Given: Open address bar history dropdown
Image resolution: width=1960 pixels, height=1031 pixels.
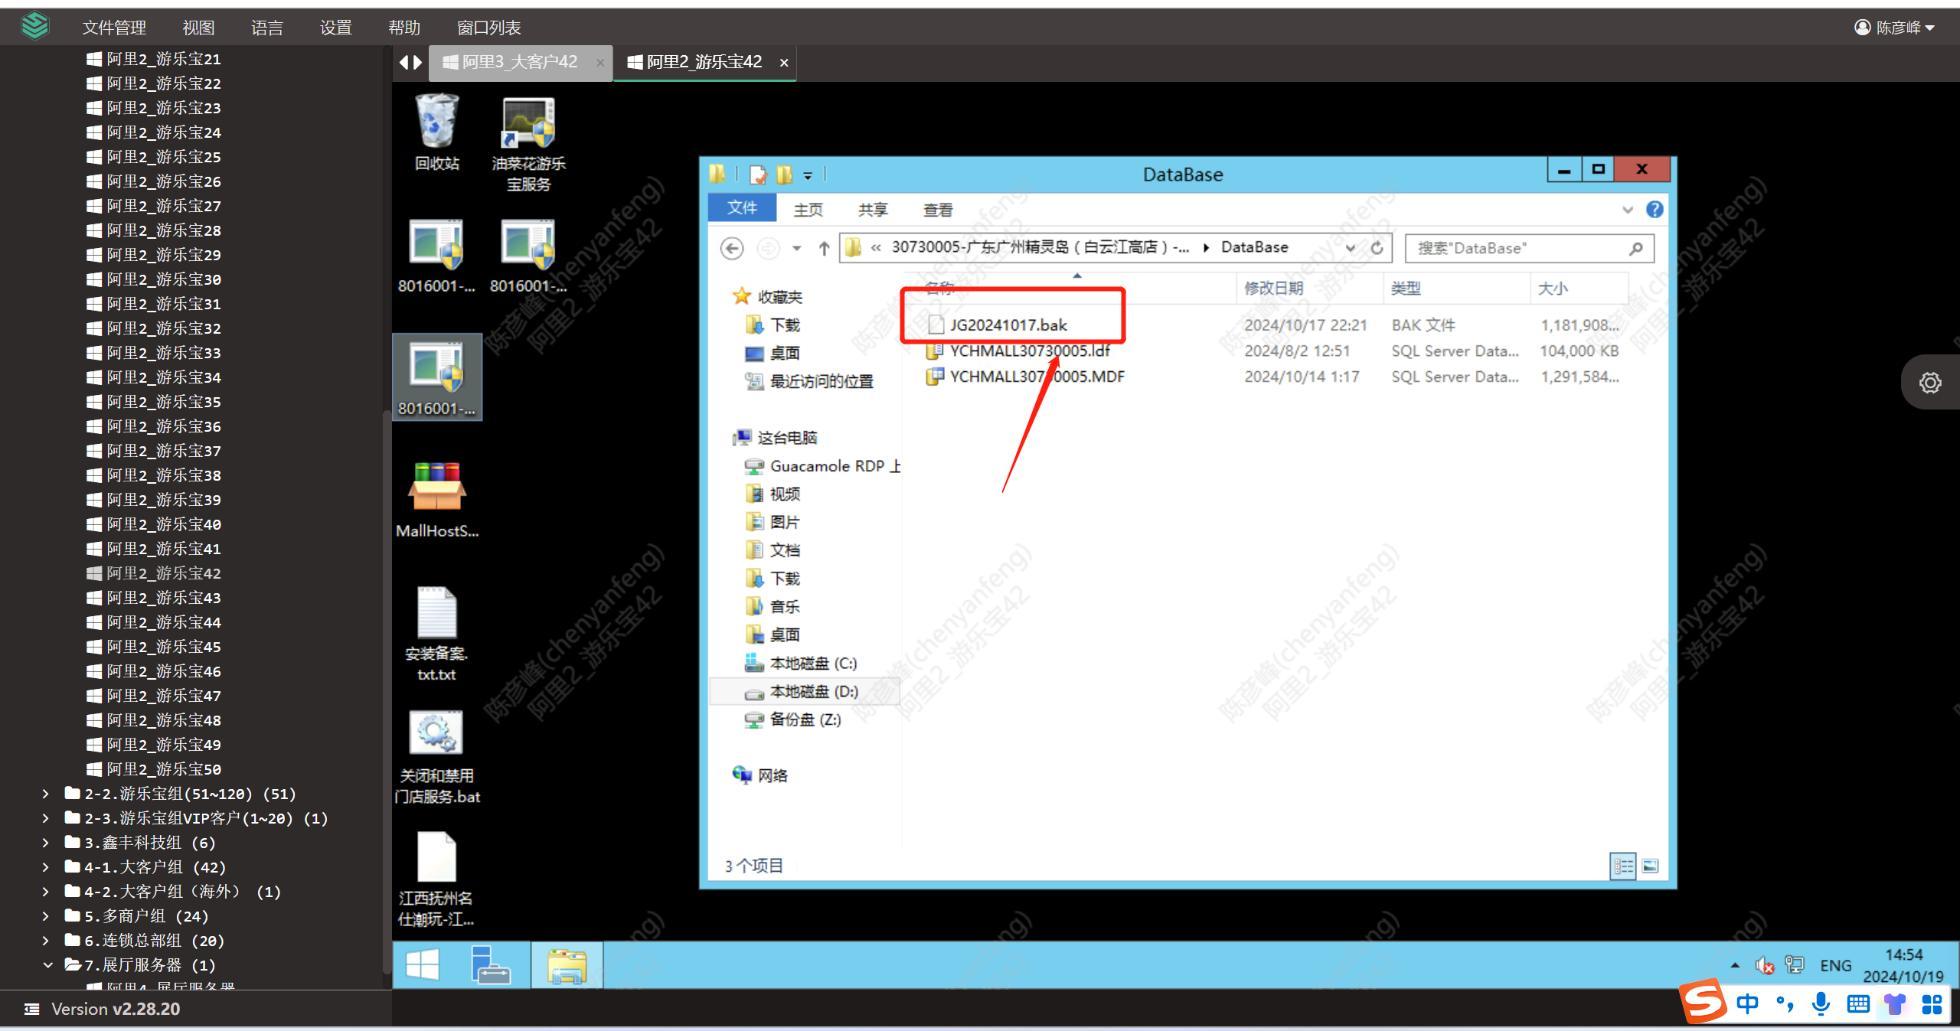Looking at the screenshot, I should (1352, 248).
